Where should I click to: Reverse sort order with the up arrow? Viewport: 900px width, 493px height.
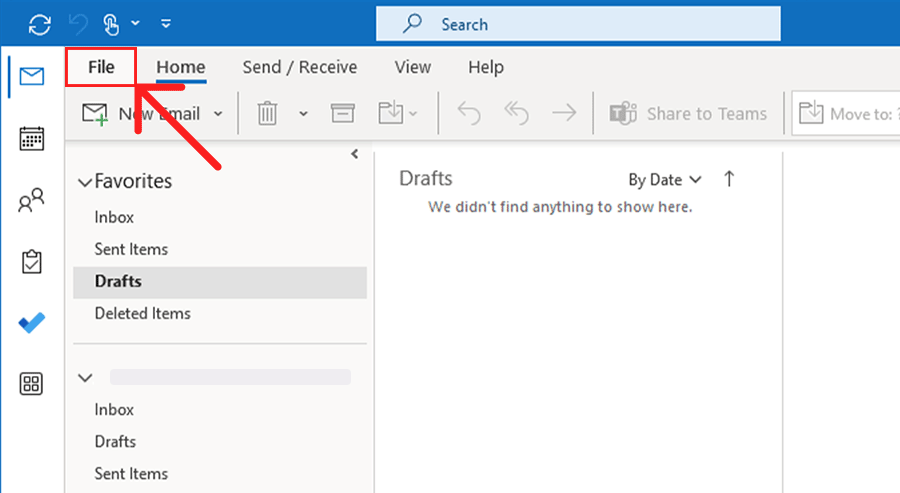(x=729, y=179)
